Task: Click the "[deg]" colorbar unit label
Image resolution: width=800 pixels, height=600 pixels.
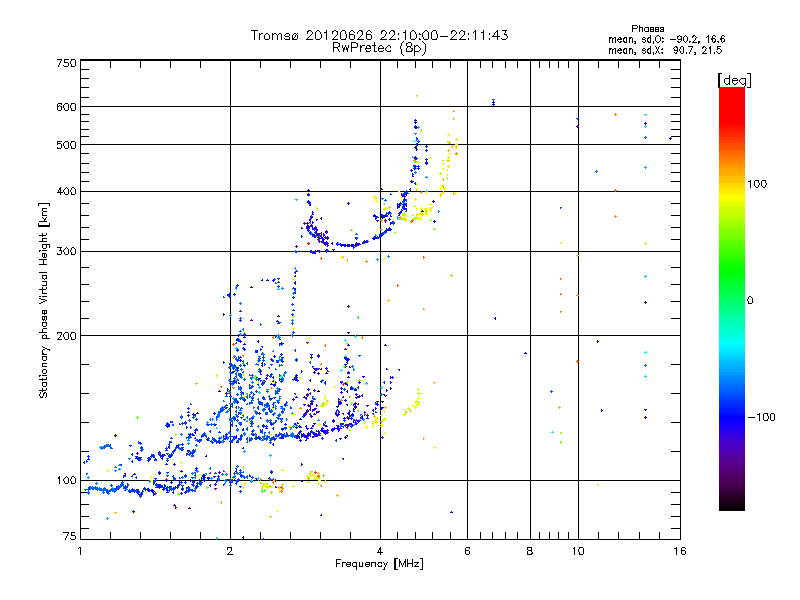Action: pyautogui.click(x=734, y=80)
